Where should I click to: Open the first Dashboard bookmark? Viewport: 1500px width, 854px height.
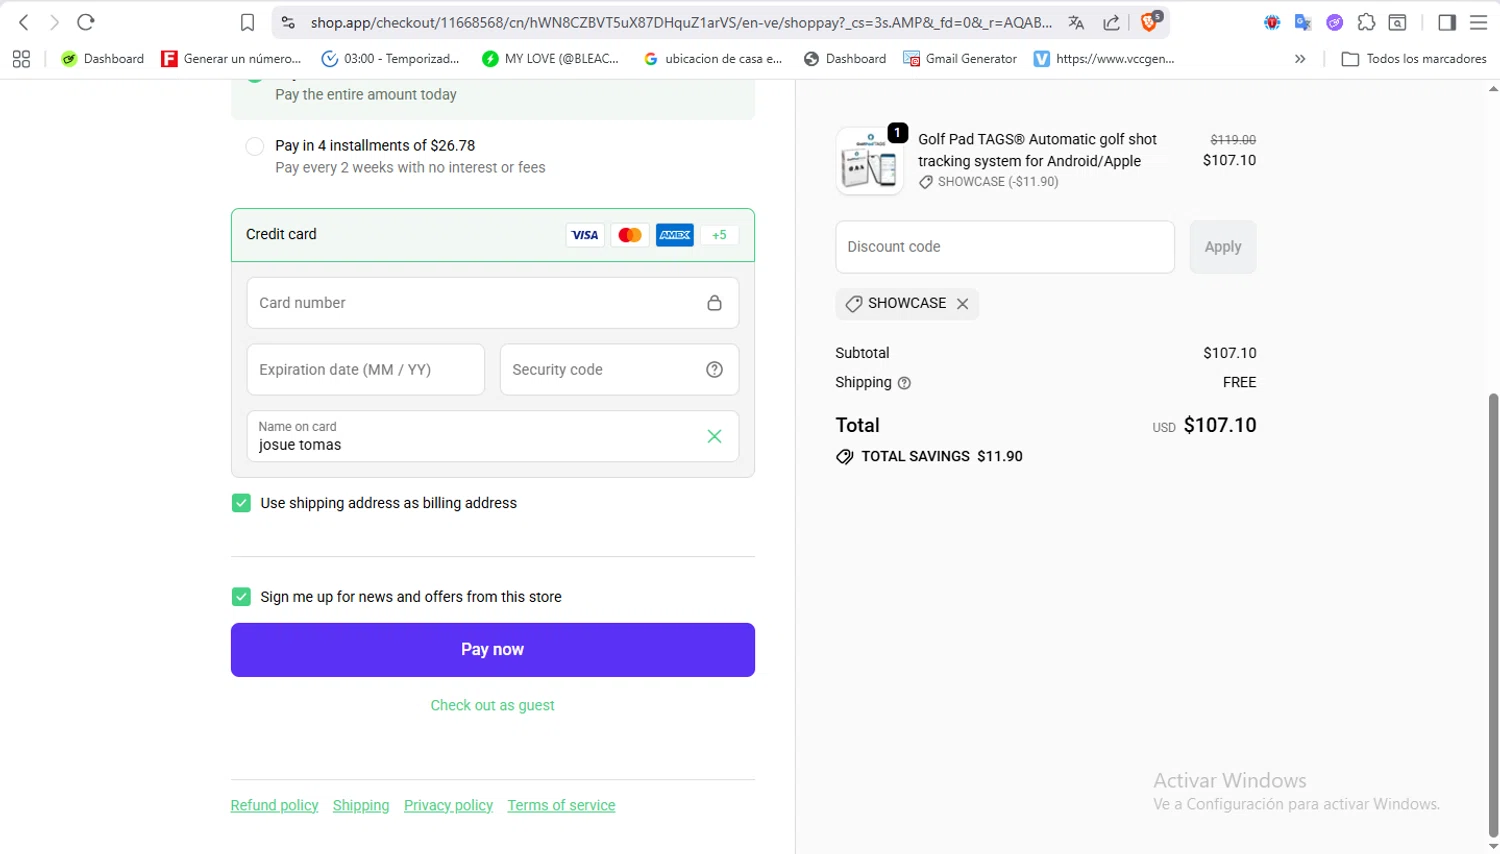[x=102, y=59]
